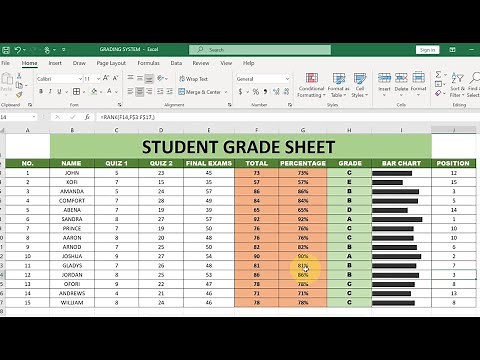Screen dimensions: 480x360
Task: Click the Fill Color paint bucket
Action: coord(94,91)
